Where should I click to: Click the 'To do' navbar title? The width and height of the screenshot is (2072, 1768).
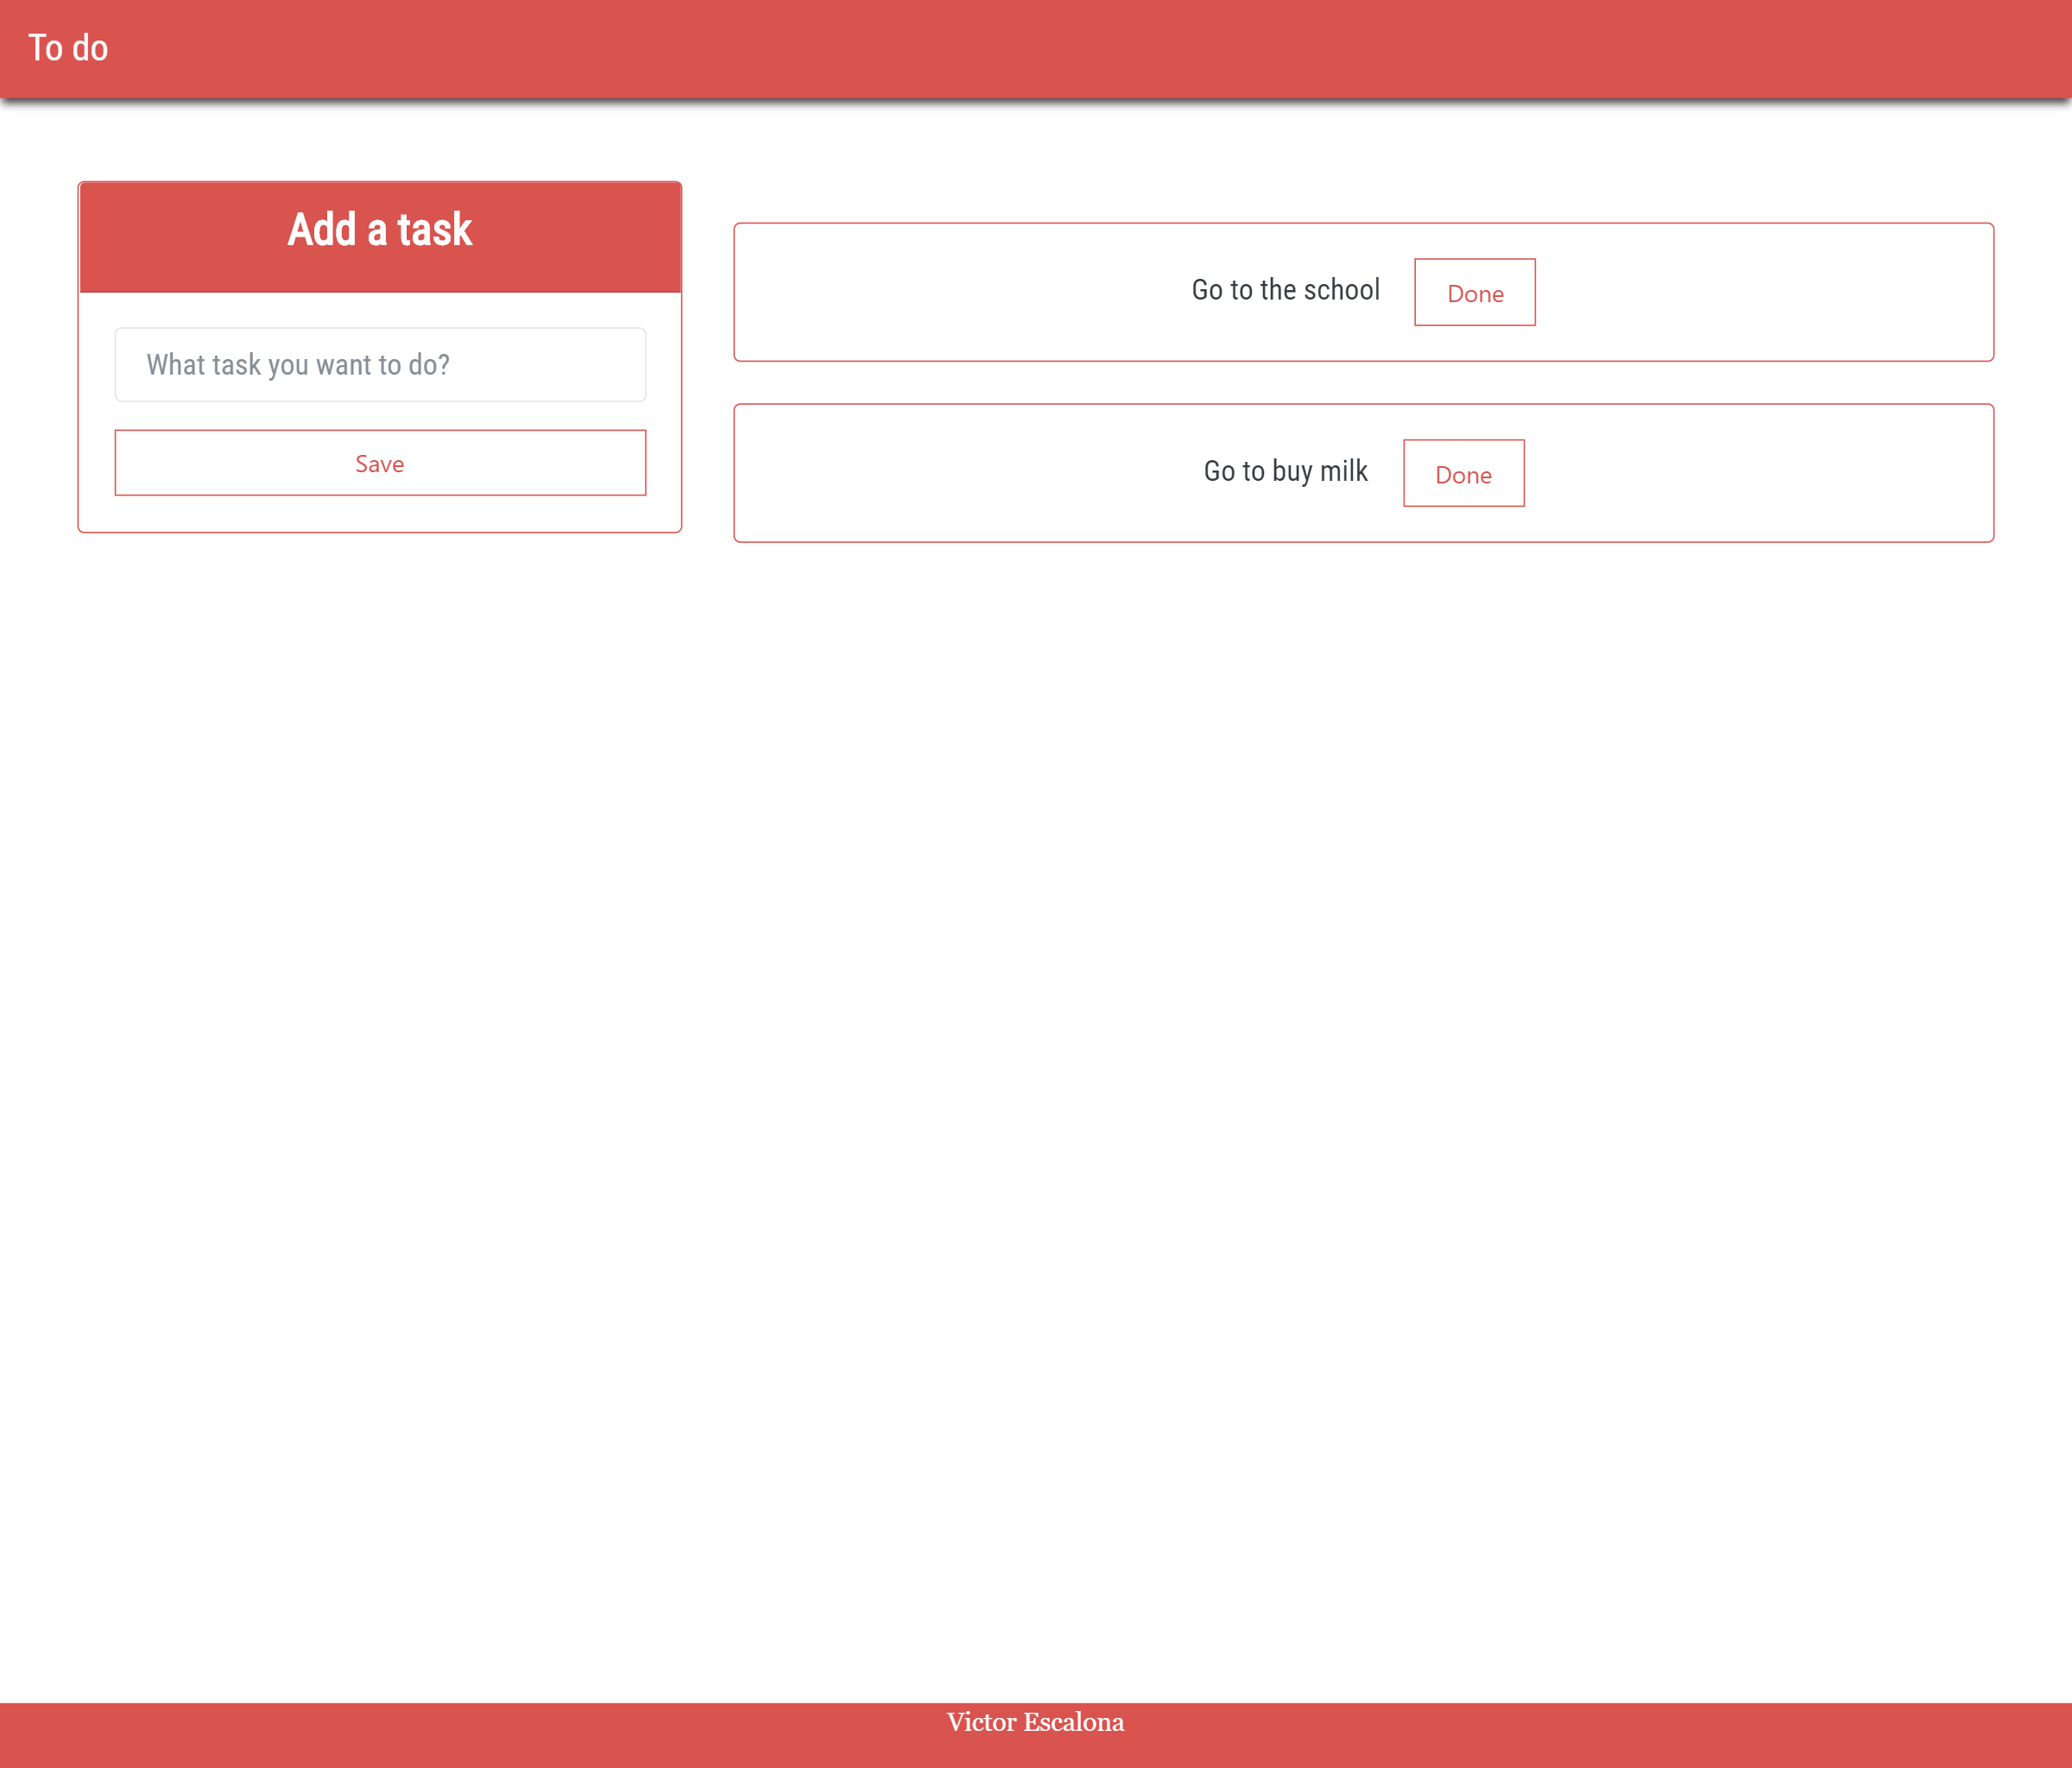point(68,48)
